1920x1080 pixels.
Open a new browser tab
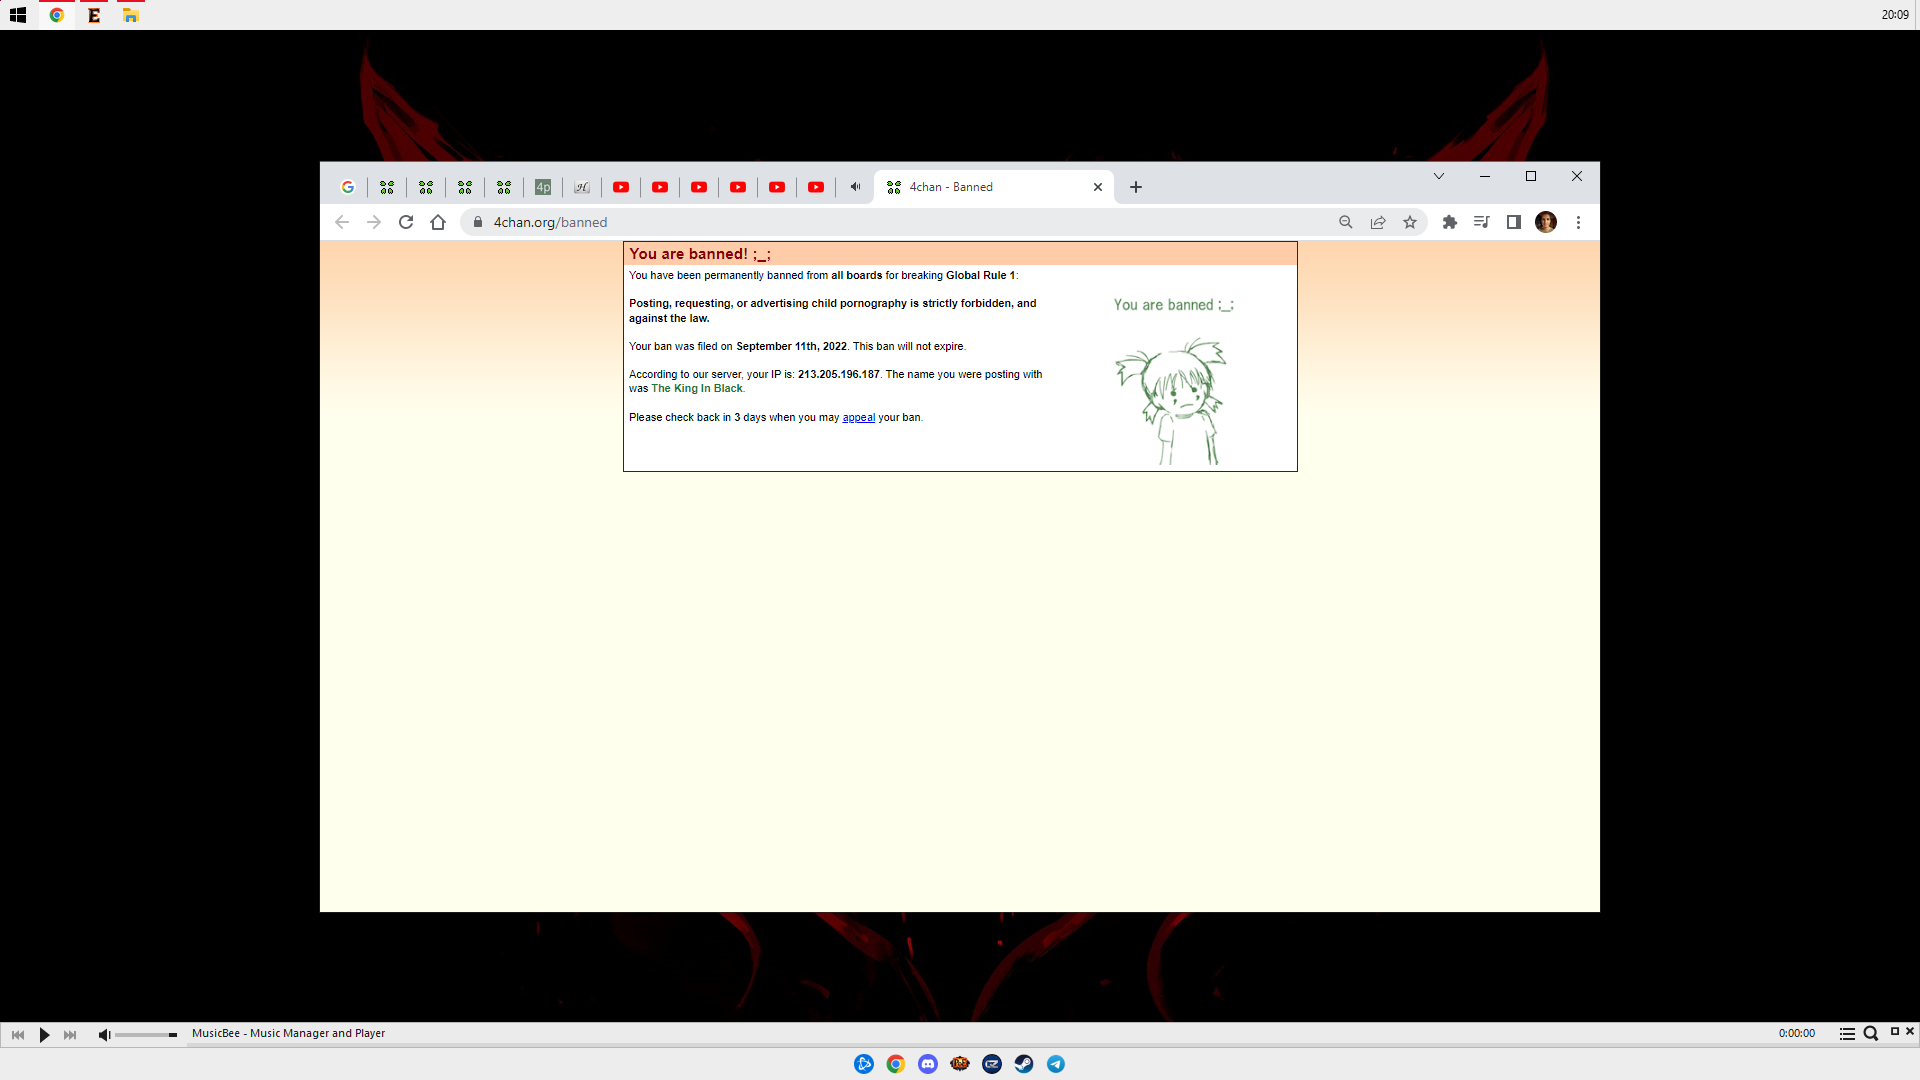click(1136, 187)
